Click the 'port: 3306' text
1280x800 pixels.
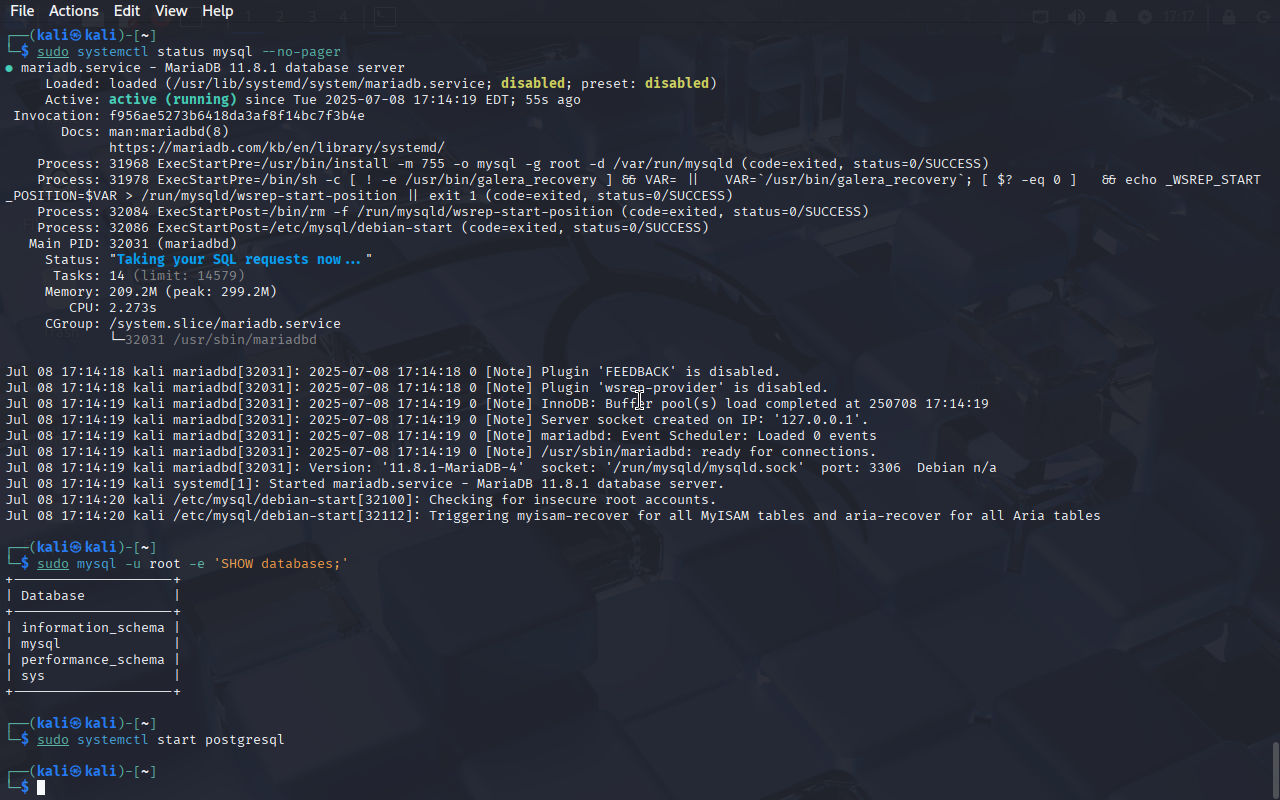861,467
